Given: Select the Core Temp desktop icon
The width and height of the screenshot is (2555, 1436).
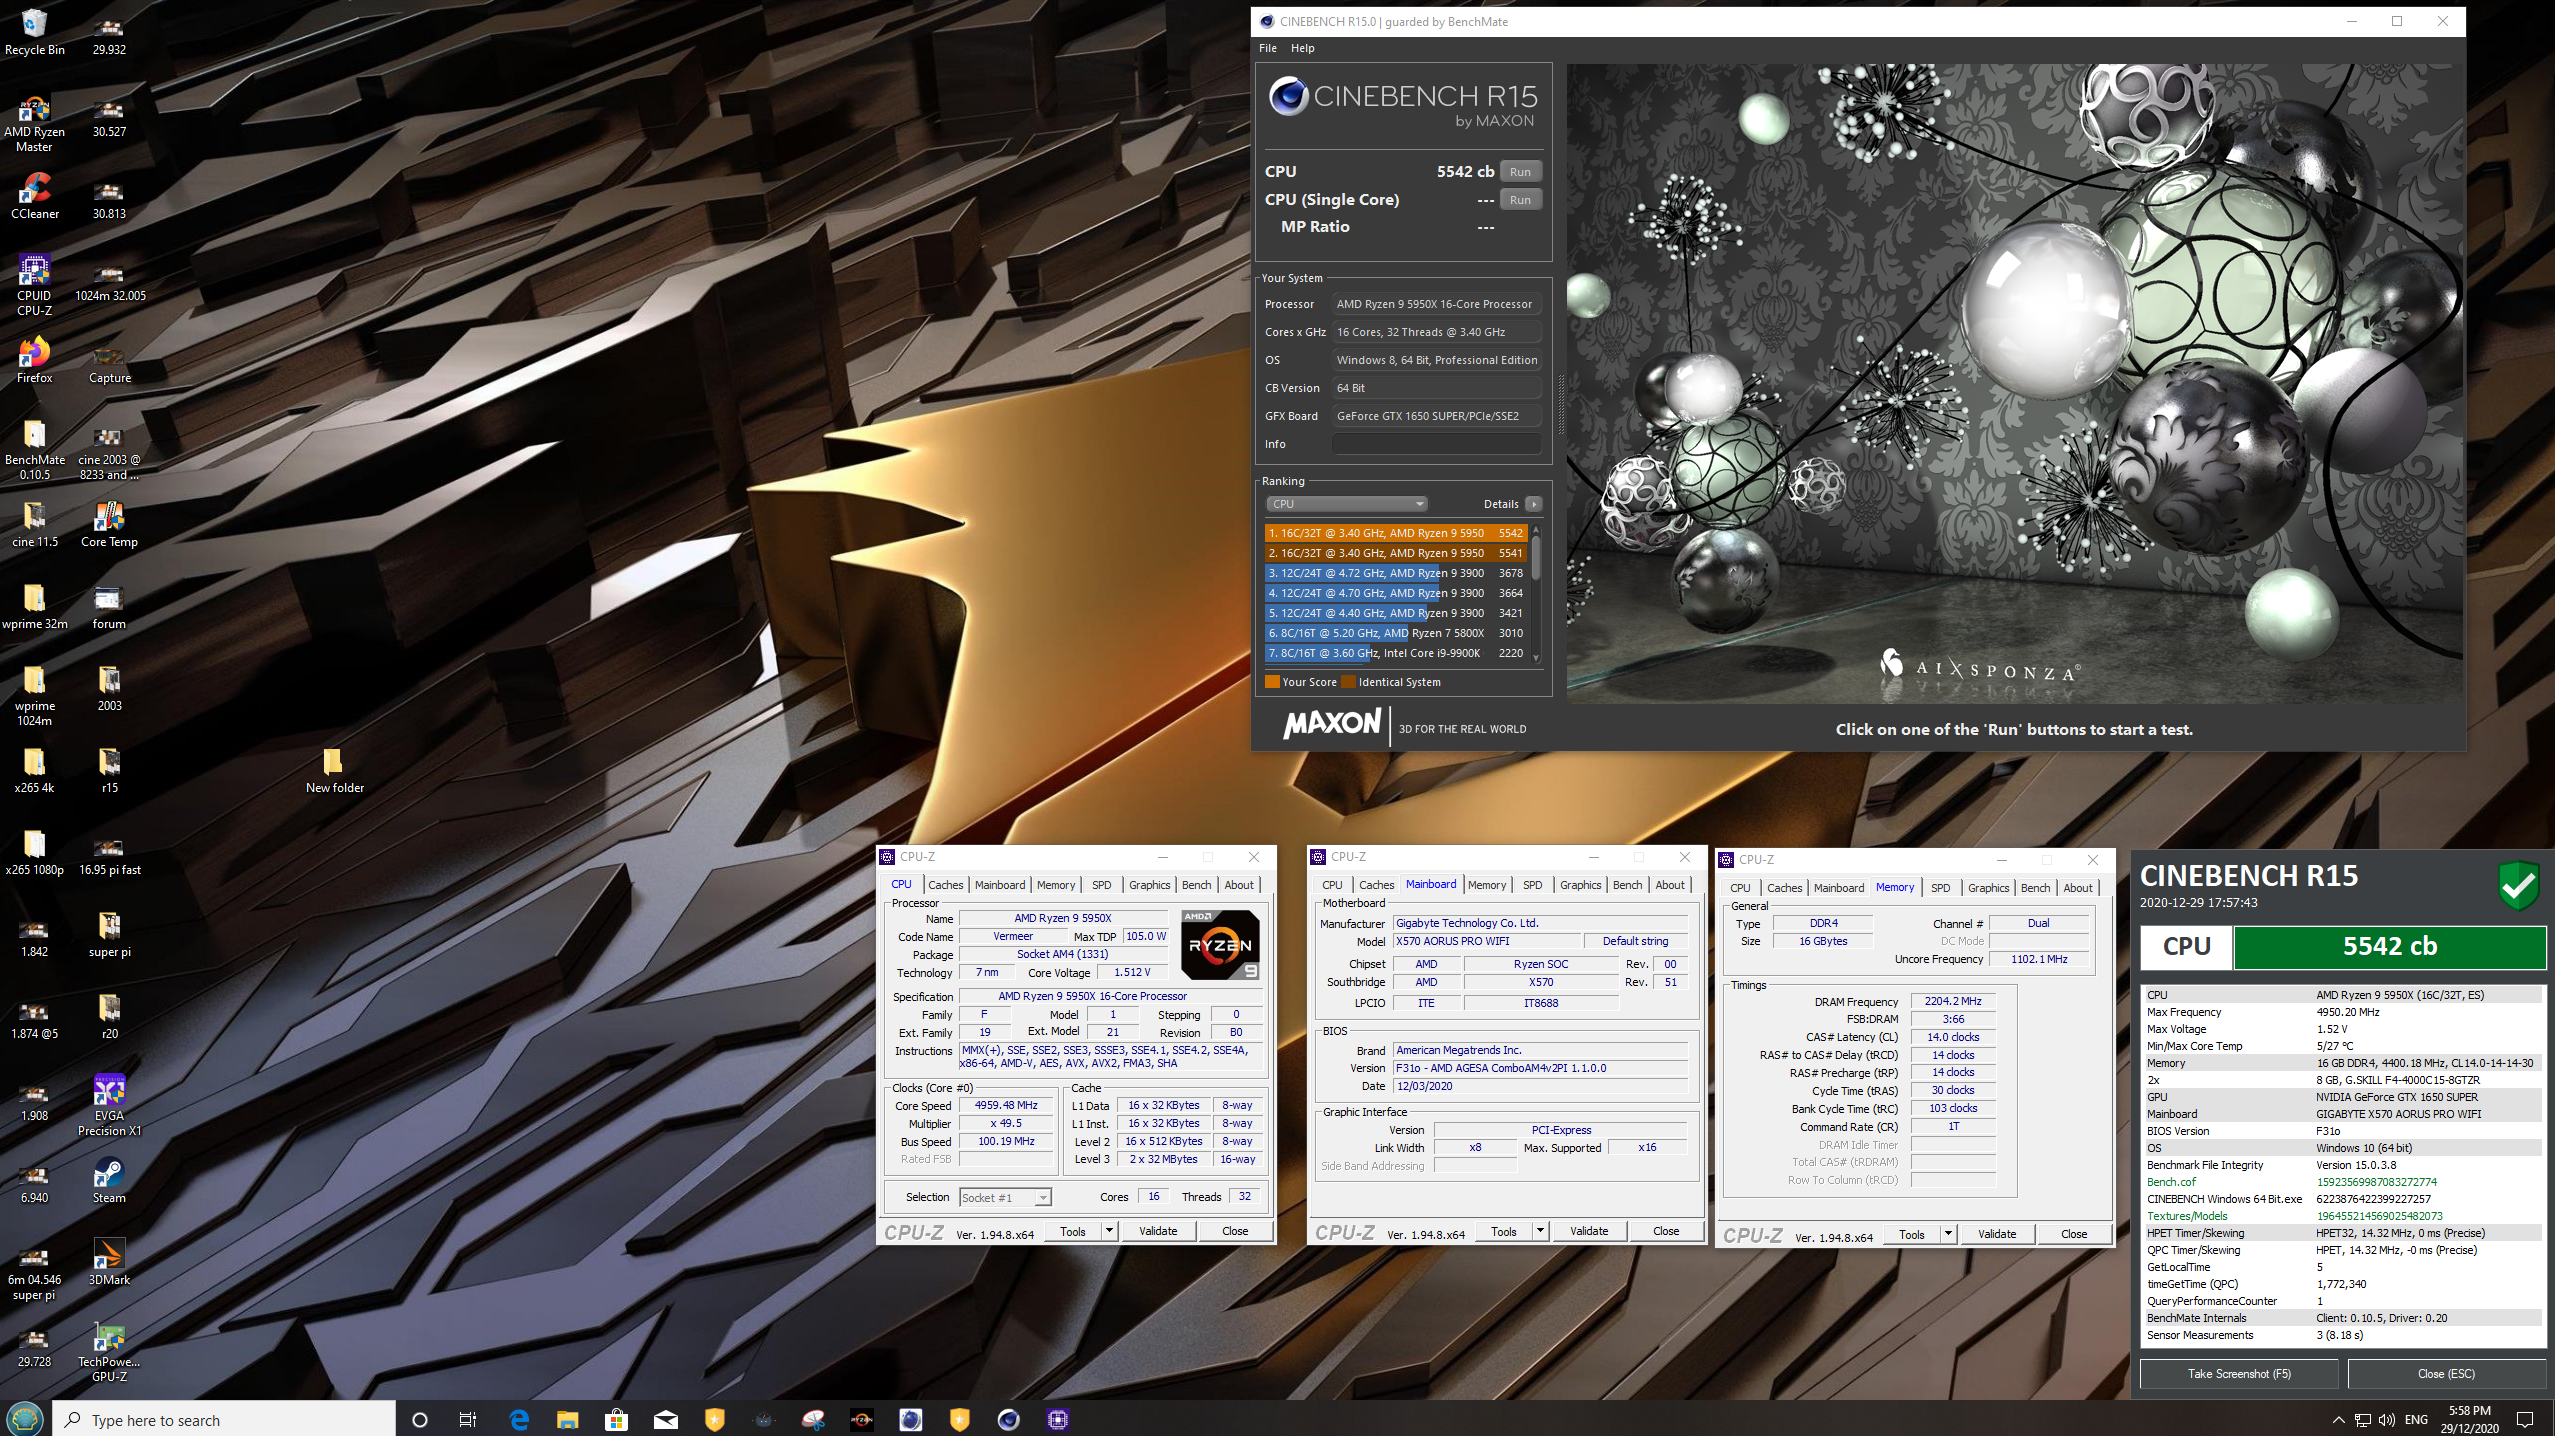Looking at the screenshot, I should coord(109,524).
